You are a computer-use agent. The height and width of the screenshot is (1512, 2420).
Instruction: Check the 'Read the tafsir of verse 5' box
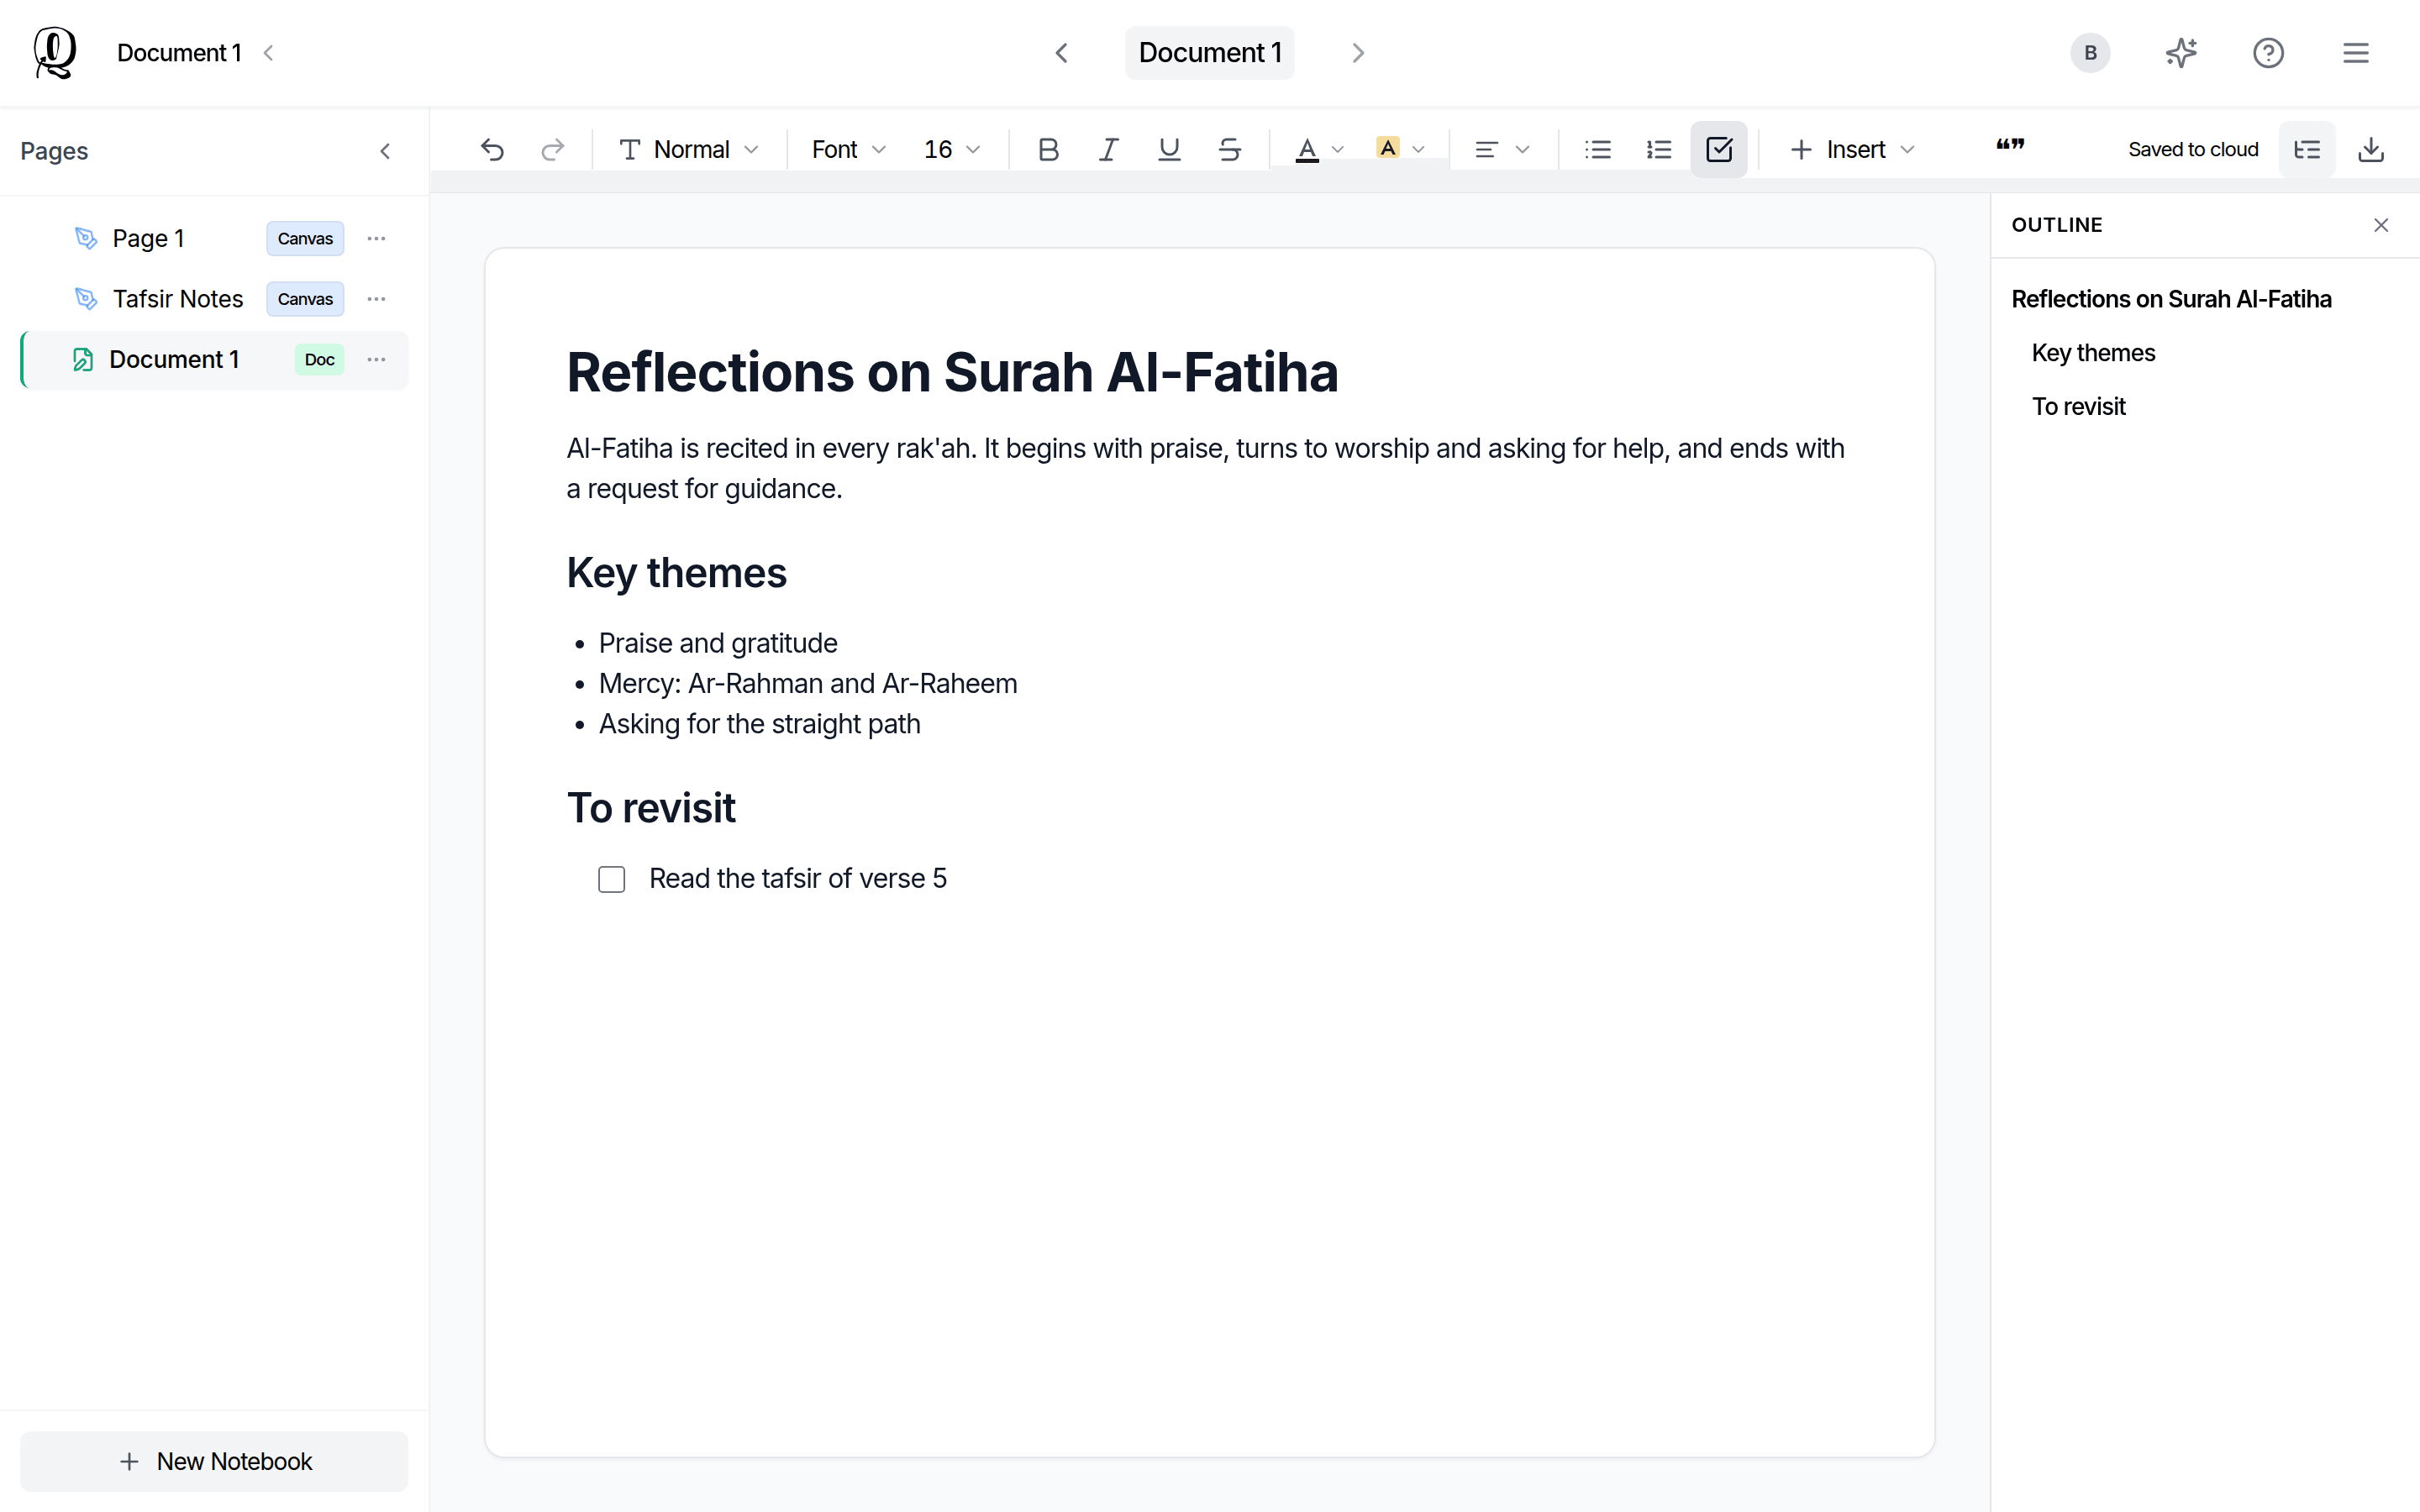pos(611,879)
